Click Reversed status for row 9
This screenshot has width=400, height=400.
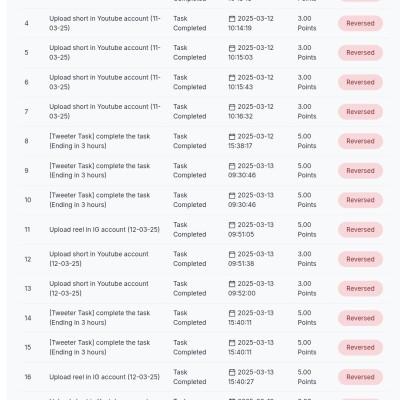click(x=360, y=171)
